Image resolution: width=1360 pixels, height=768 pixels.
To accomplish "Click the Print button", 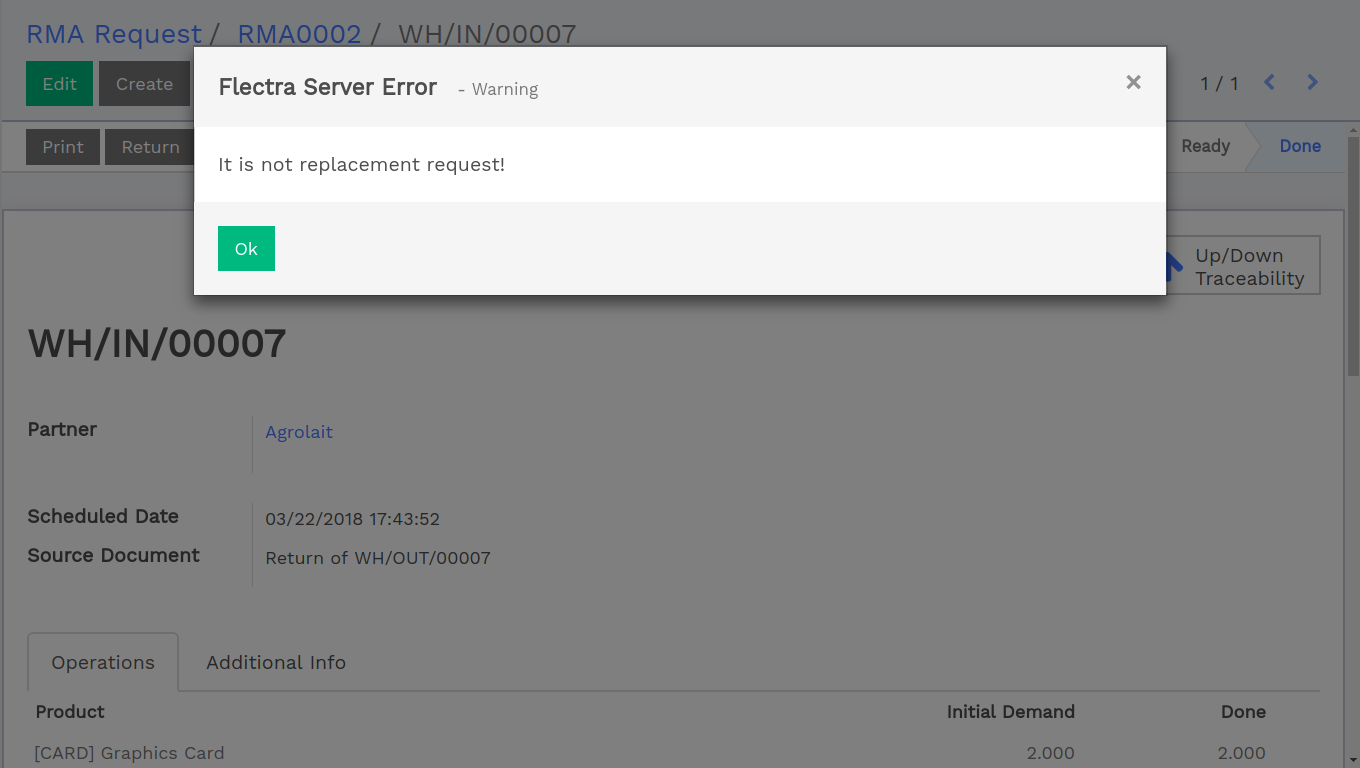I will click(x=63, y=147).
